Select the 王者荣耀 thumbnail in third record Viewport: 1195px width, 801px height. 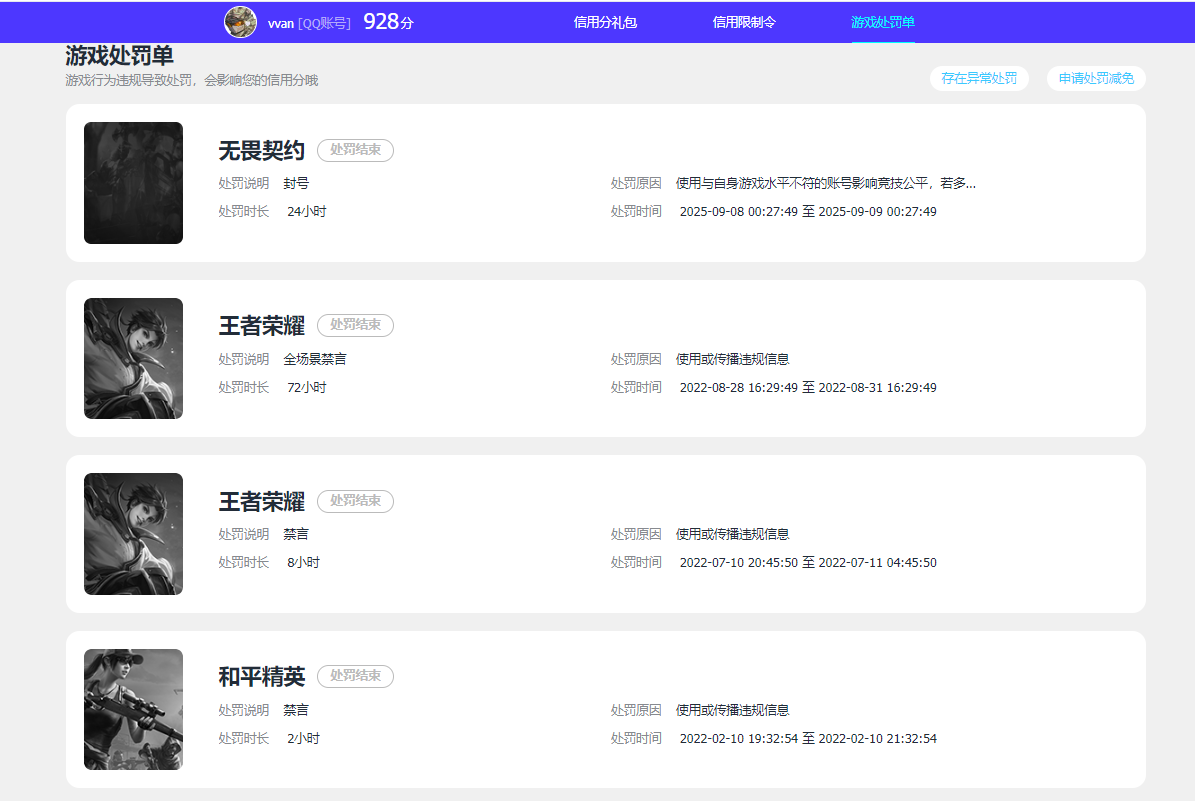pos(133,533)
